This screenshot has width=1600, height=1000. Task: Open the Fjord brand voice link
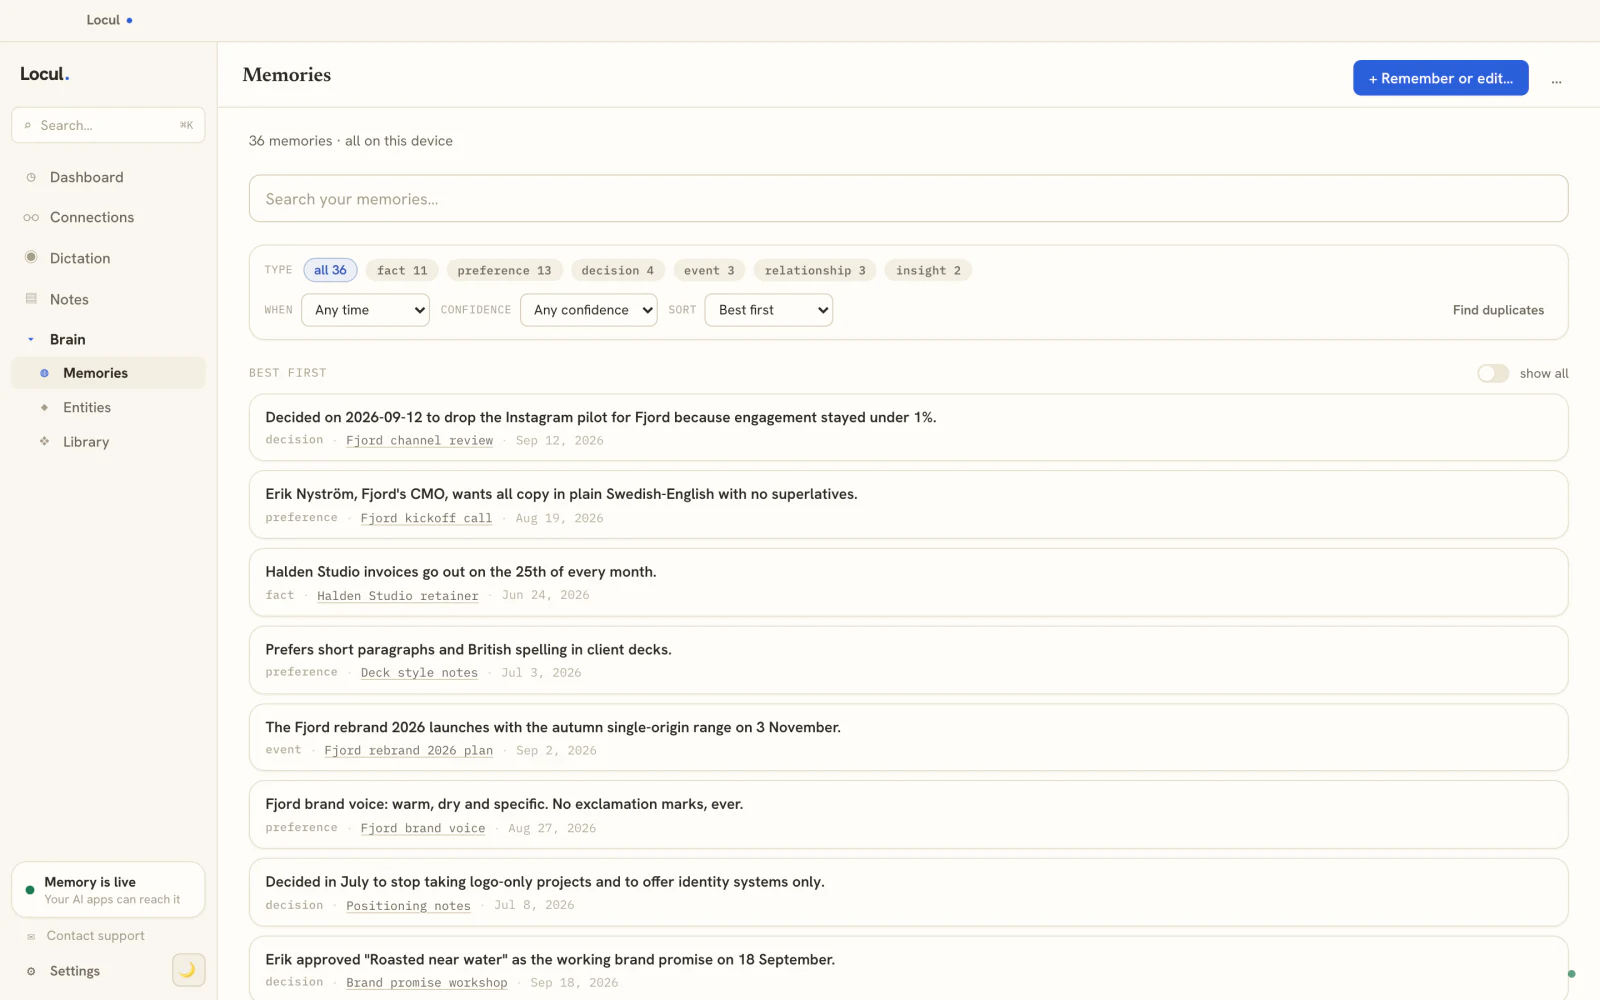(423, 828)
